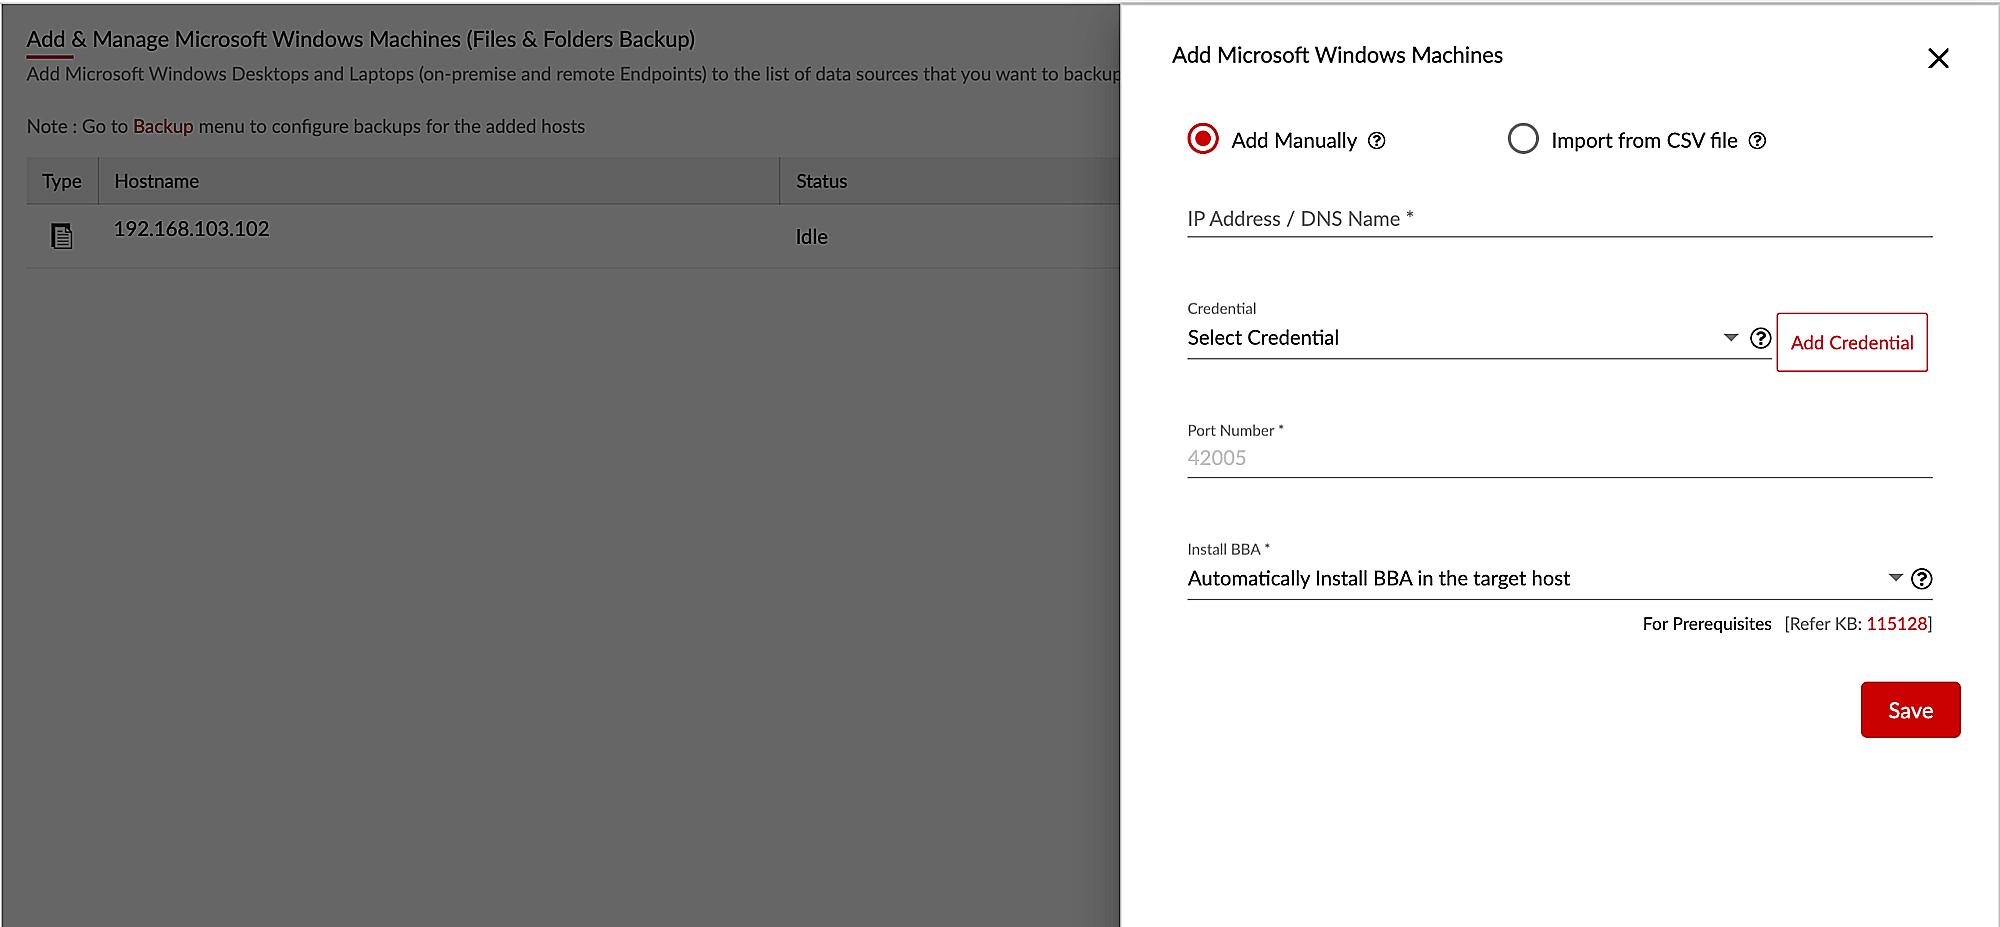The height and width of the screenshot is (927, 2000).
Task: Click the Add & Manage Microsoft Windows Machines heading
Action: click(360, 39)
